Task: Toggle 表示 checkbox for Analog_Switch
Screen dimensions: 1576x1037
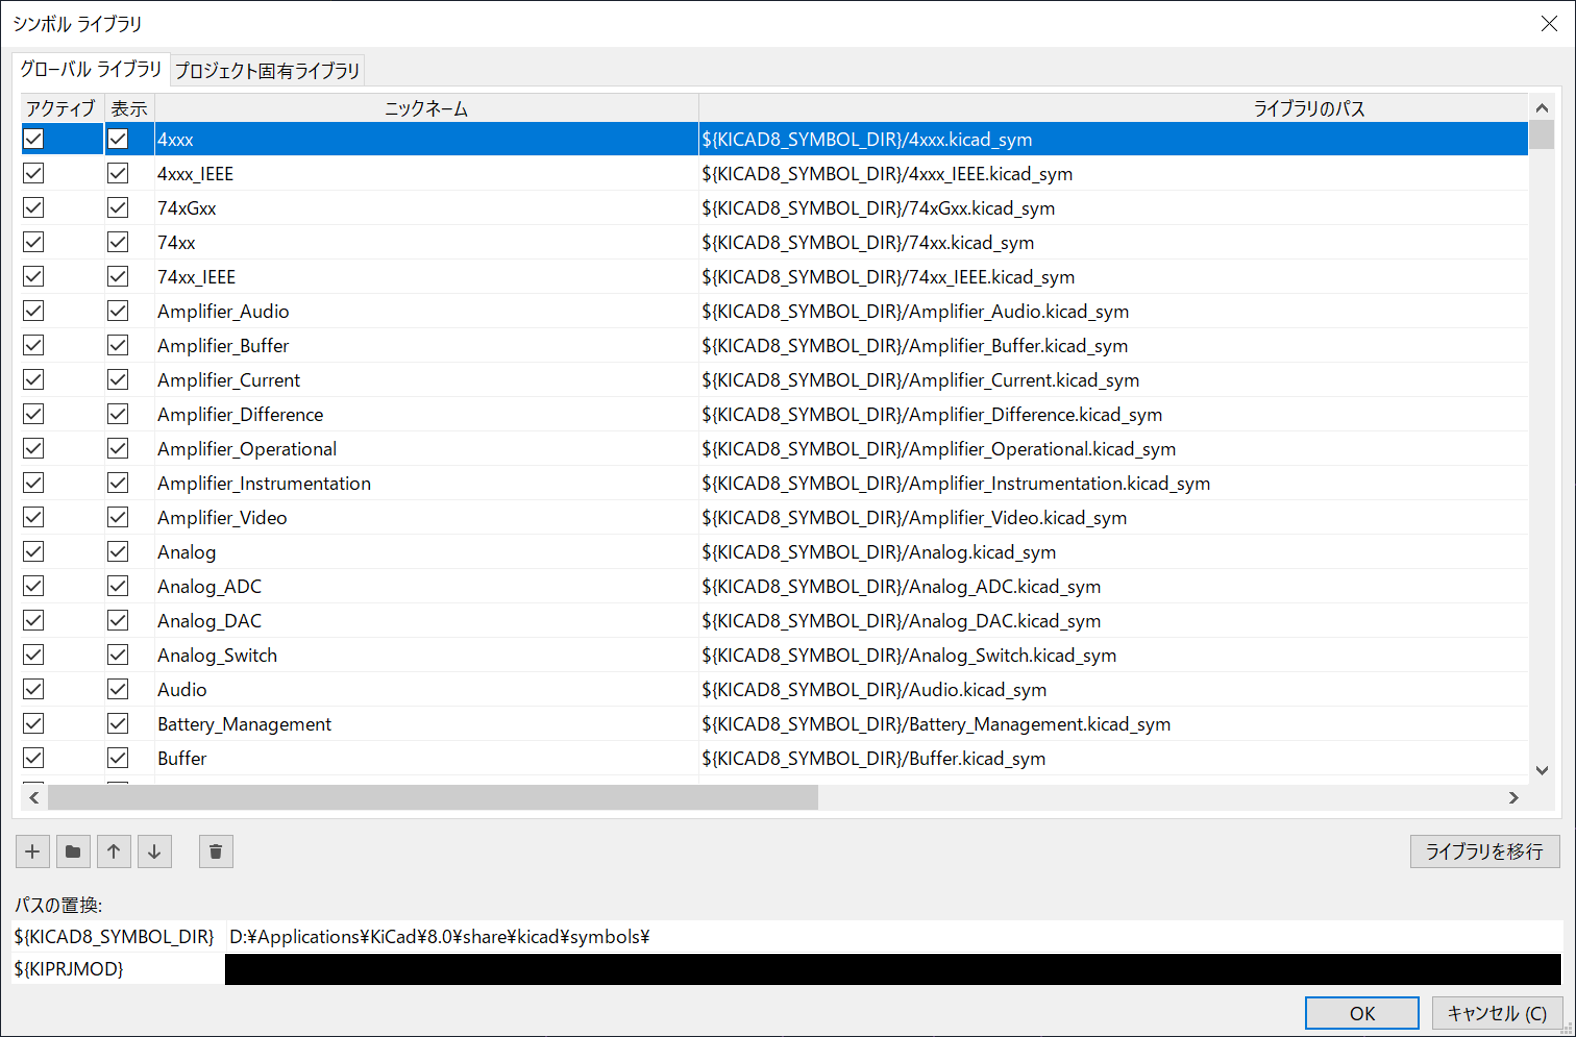Action: point(118,655)
